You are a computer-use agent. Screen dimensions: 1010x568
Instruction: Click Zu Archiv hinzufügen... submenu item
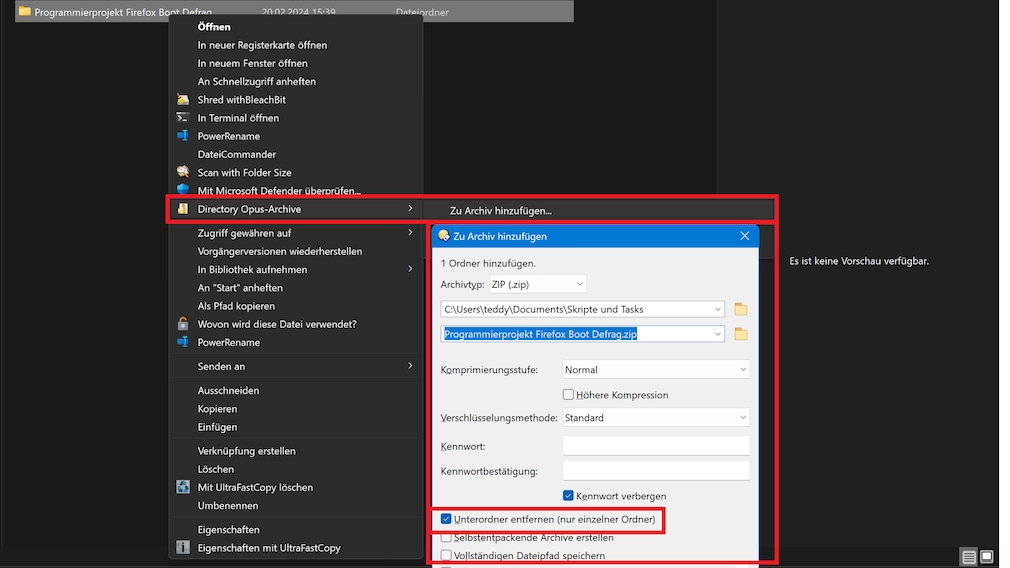(500, 211)
